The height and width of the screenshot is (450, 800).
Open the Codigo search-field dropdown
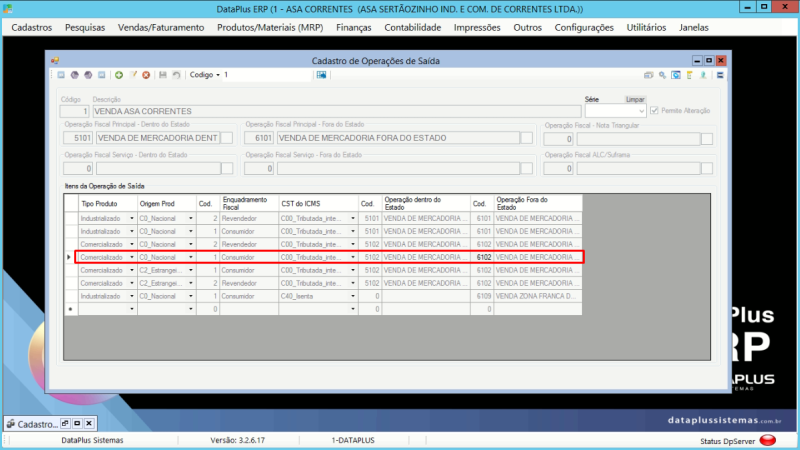218,75
